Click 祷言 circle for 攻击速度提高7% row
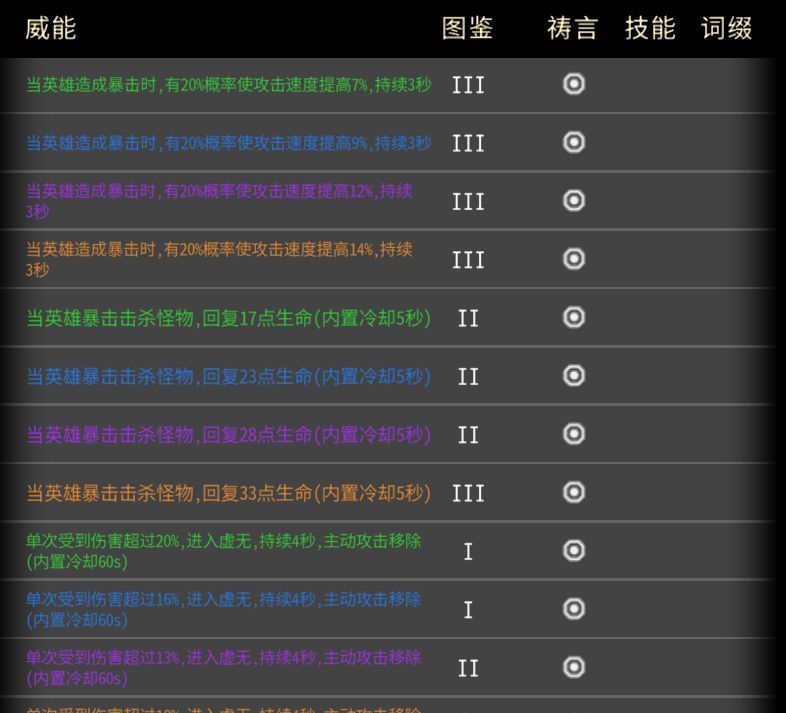 574,84
